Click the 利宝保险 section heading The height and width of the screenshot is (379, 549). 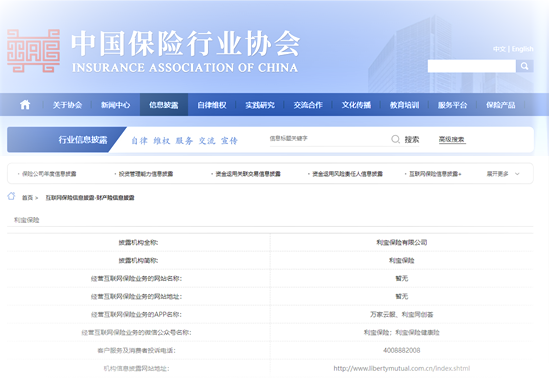(27, 220)
